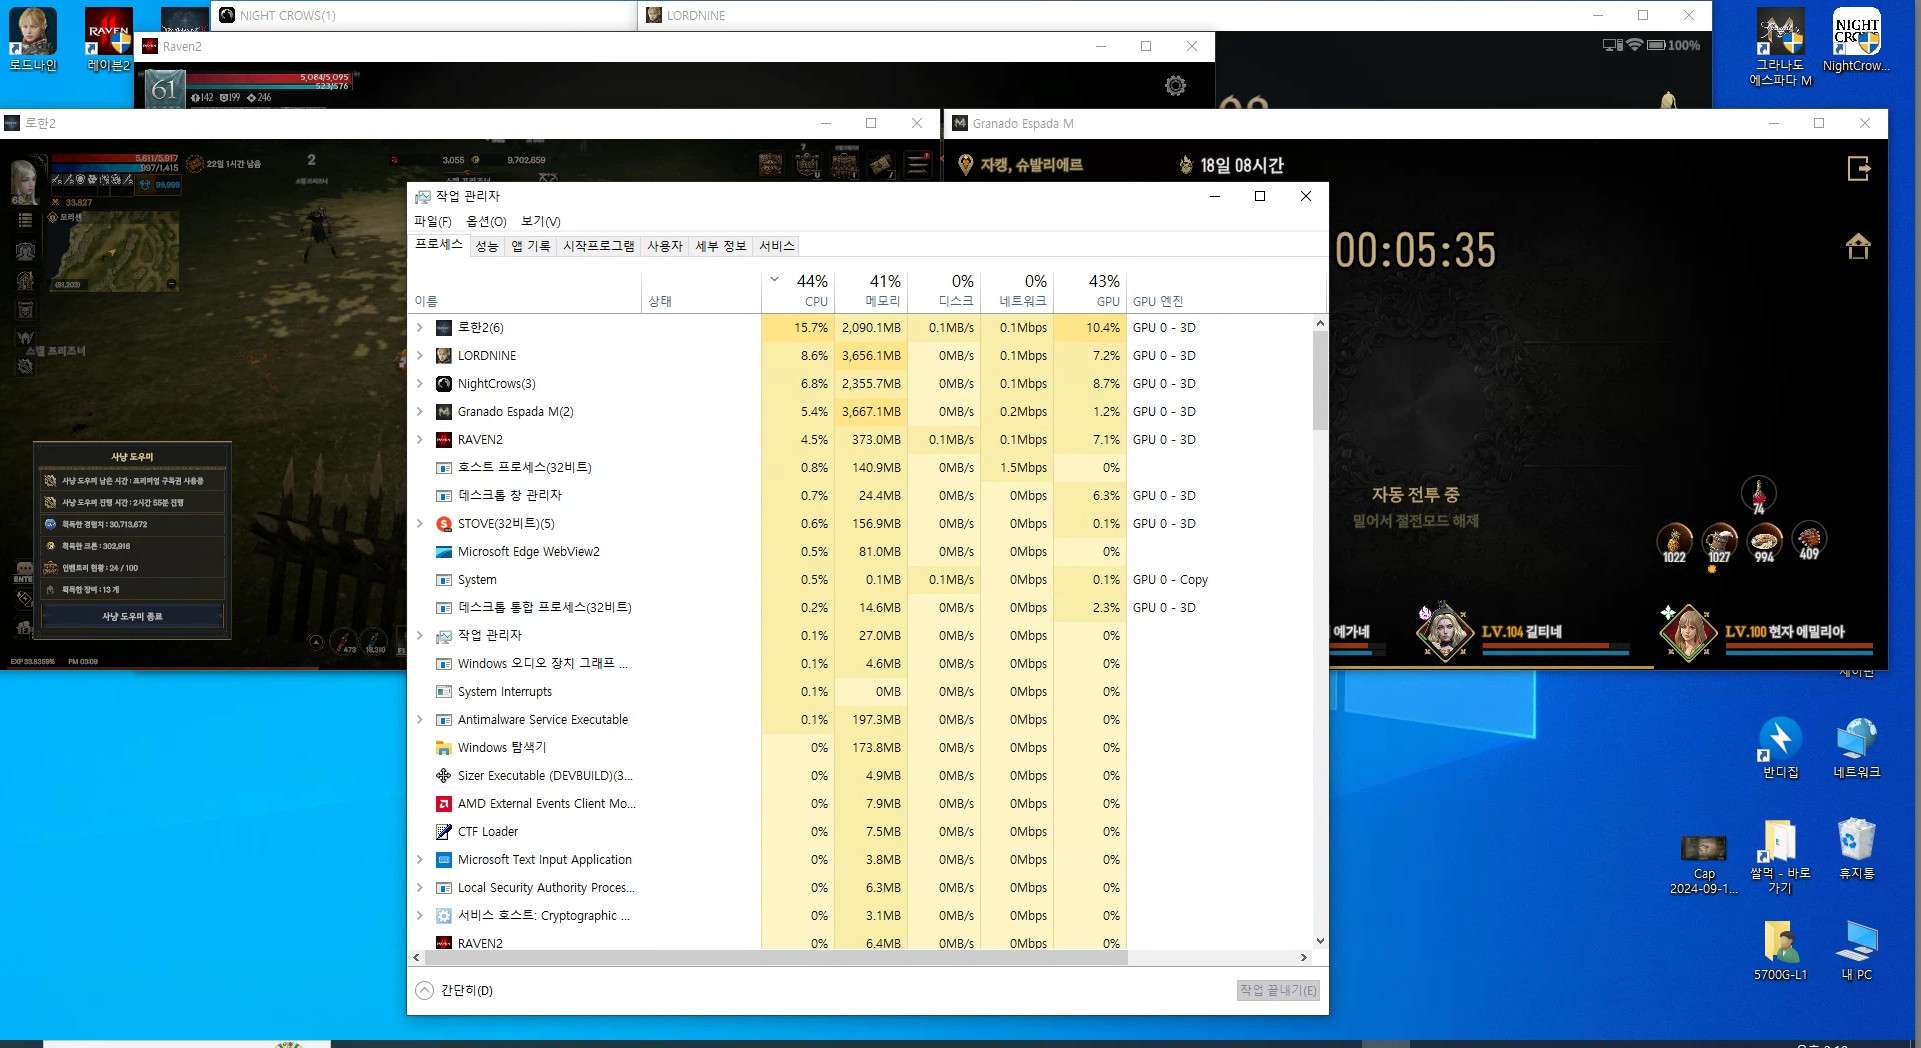Expand the LORDNINE process group

point(420,356)
